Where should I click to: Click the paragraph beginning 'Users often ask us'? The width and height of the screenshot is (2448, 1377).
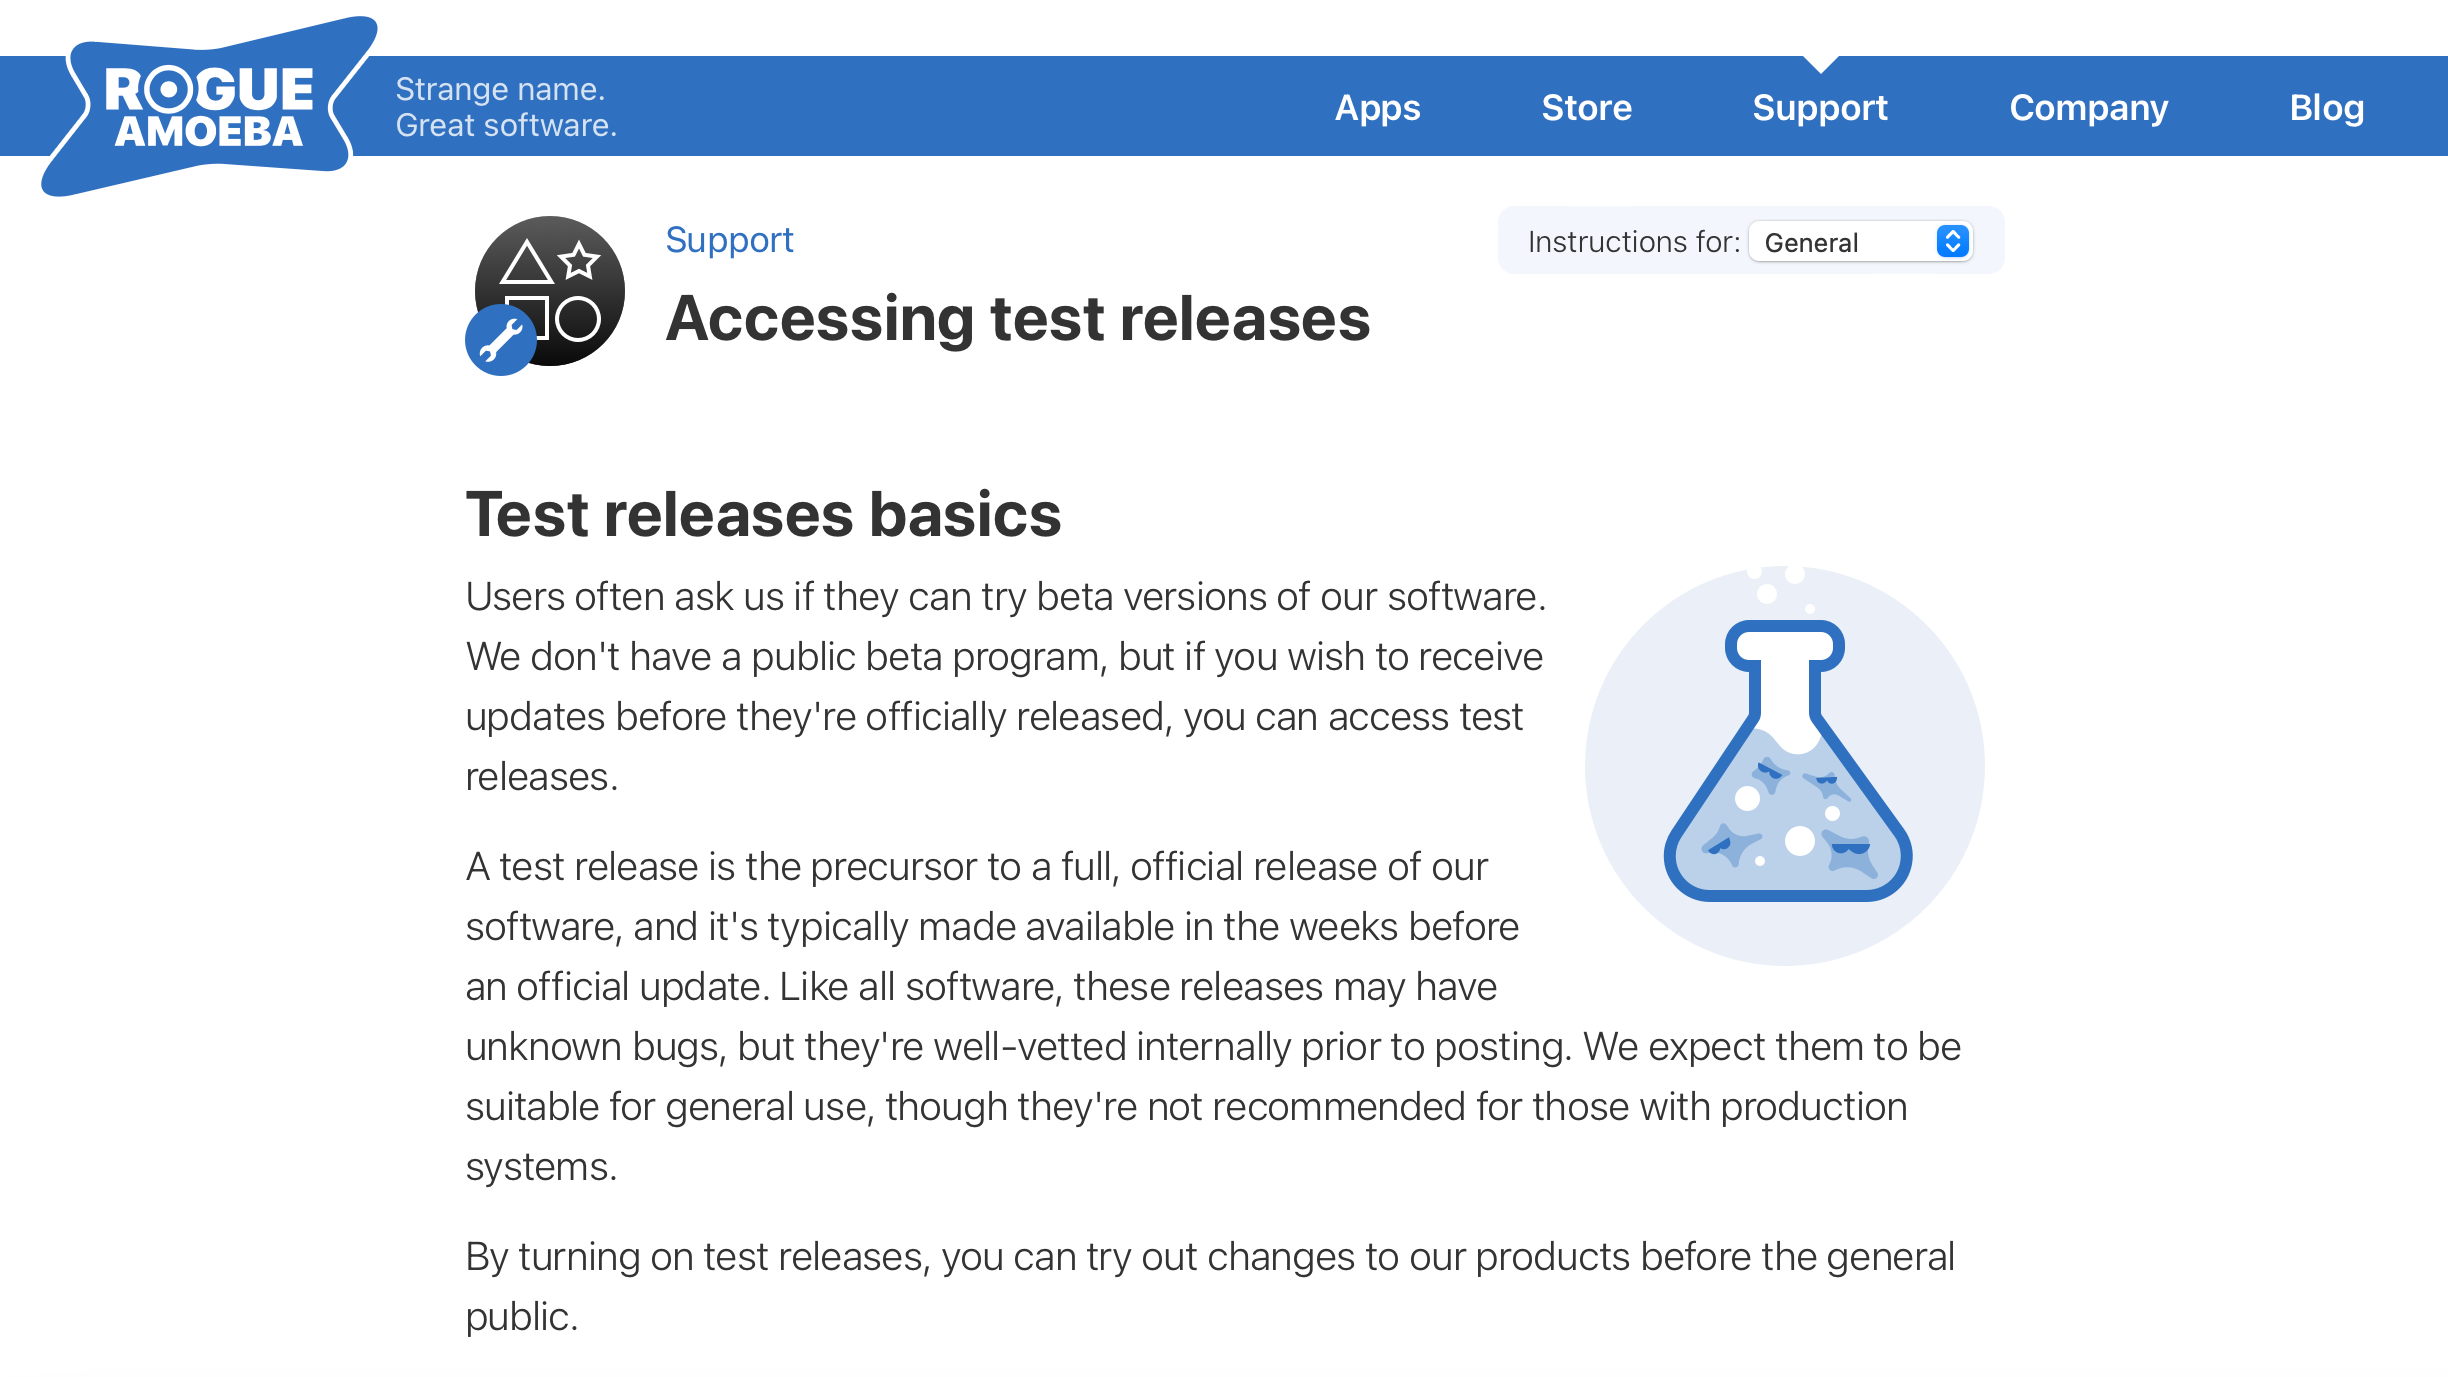(x=1006, y=687)
